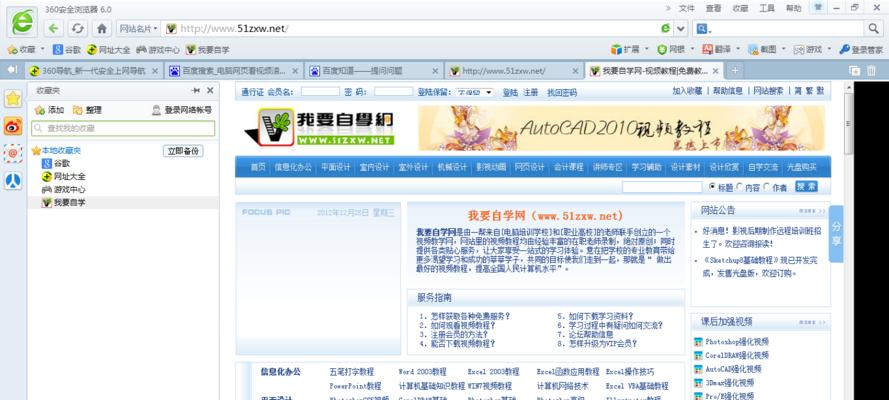Open the 文件 menu
This screenshot has width=889, height=400.
tap(687, 8)
